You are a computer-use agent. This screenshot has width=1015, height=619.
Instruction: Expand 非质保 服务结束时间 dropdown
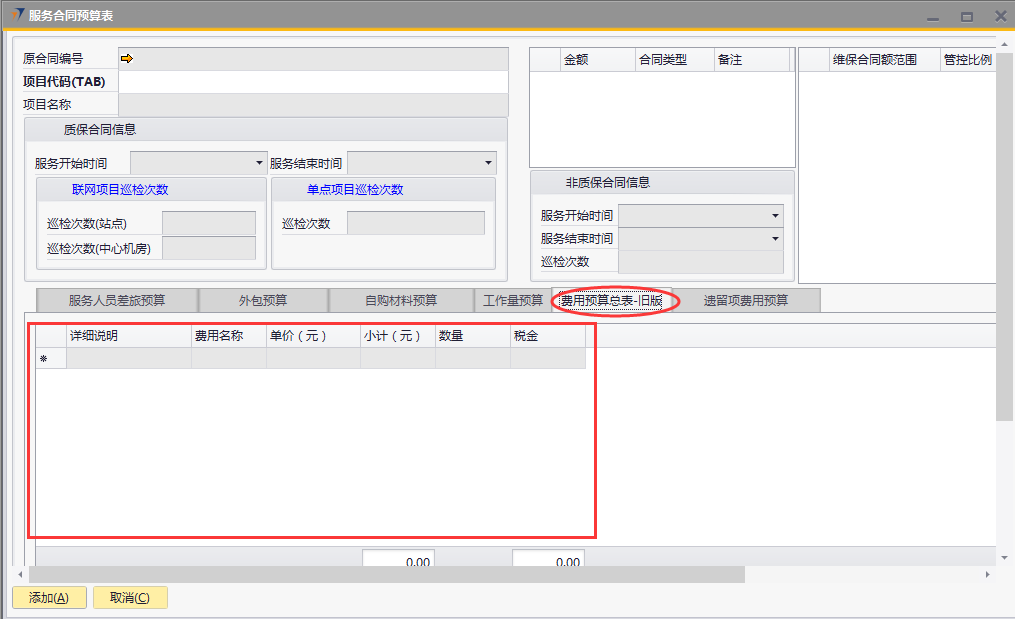[x=775, y=239]
